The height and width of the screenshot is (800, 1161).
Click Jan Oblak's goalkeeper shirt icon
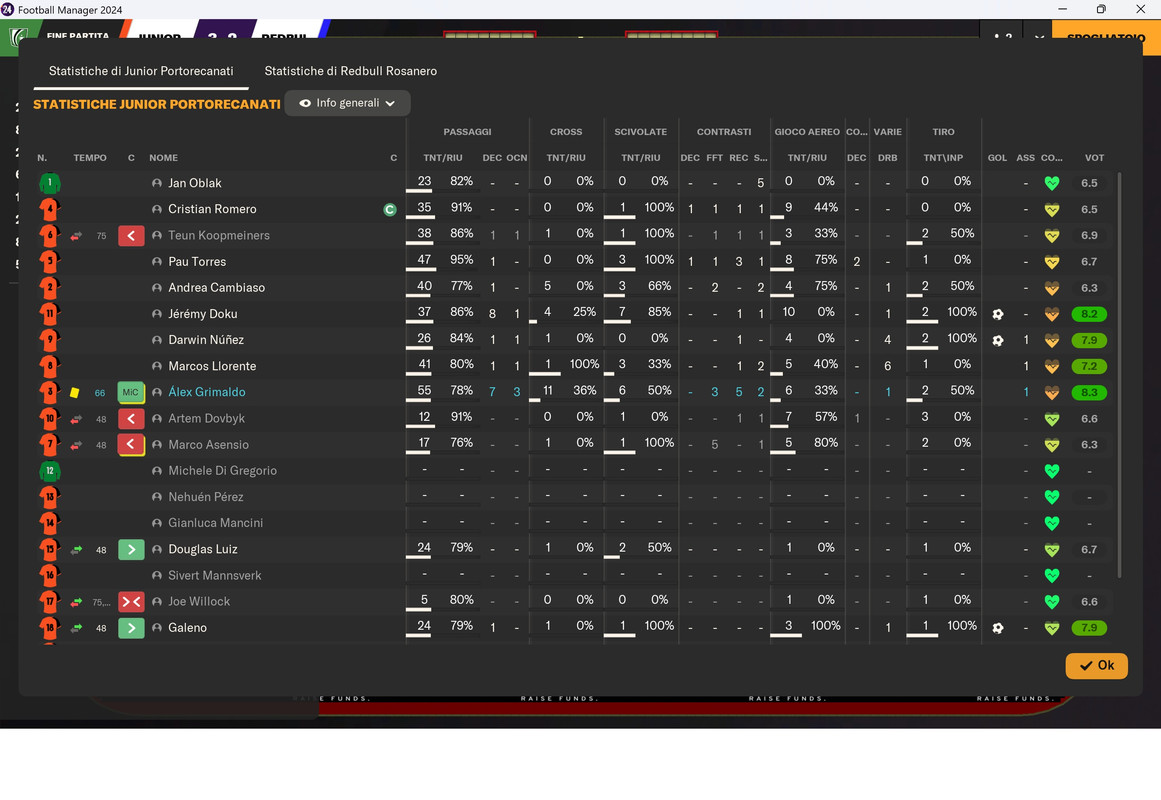50,183
